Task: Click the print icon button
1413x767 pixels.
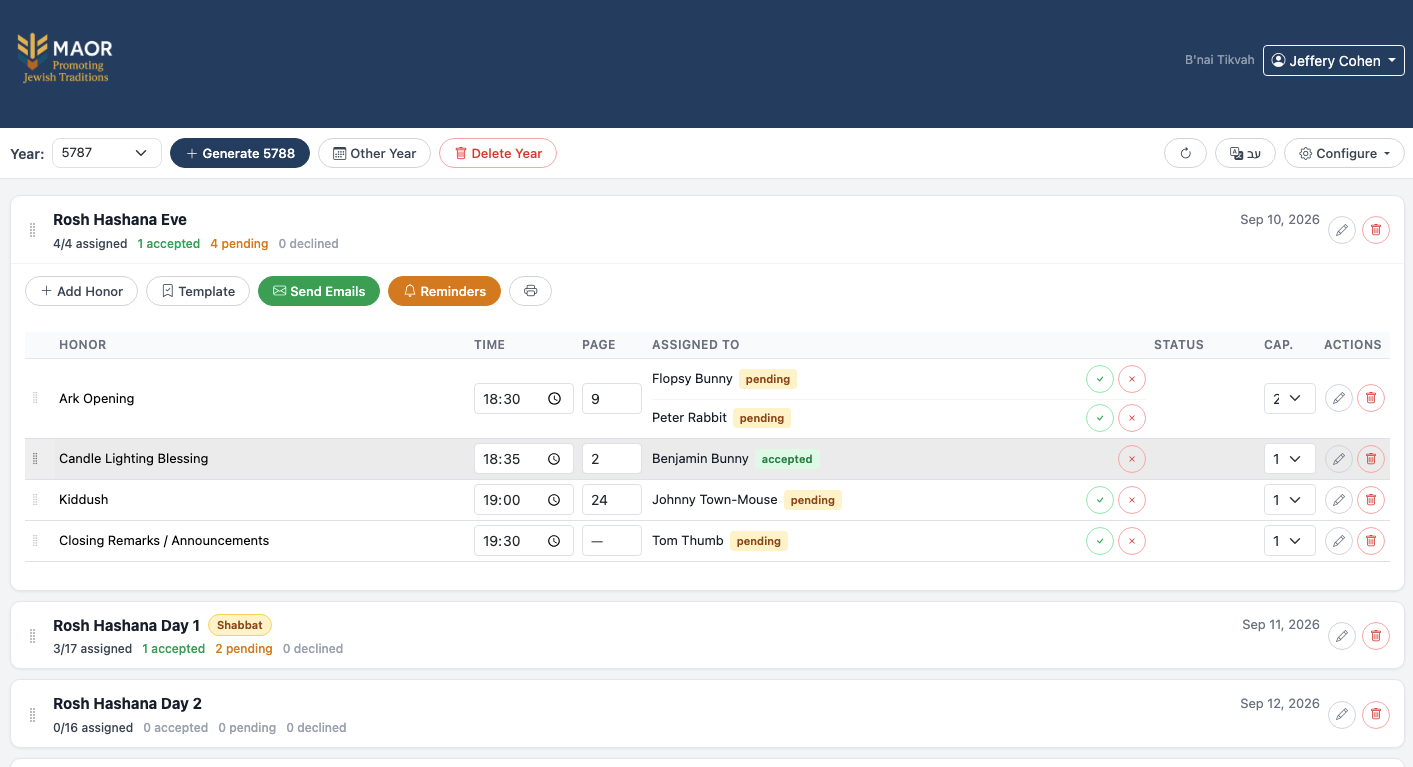Action: [x=530, y=291]
